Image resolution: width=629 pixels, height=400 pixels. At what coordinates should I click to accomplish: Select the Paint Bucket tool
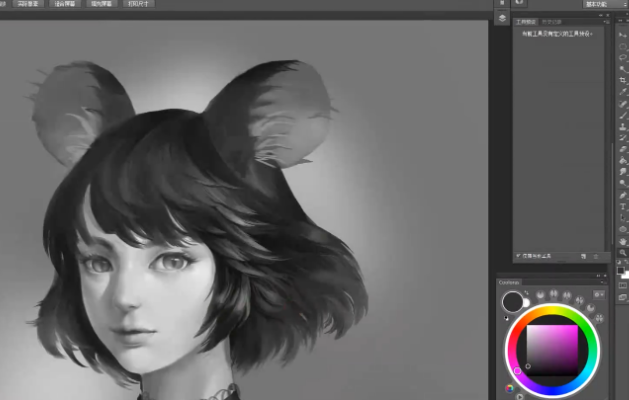point(623,160)
